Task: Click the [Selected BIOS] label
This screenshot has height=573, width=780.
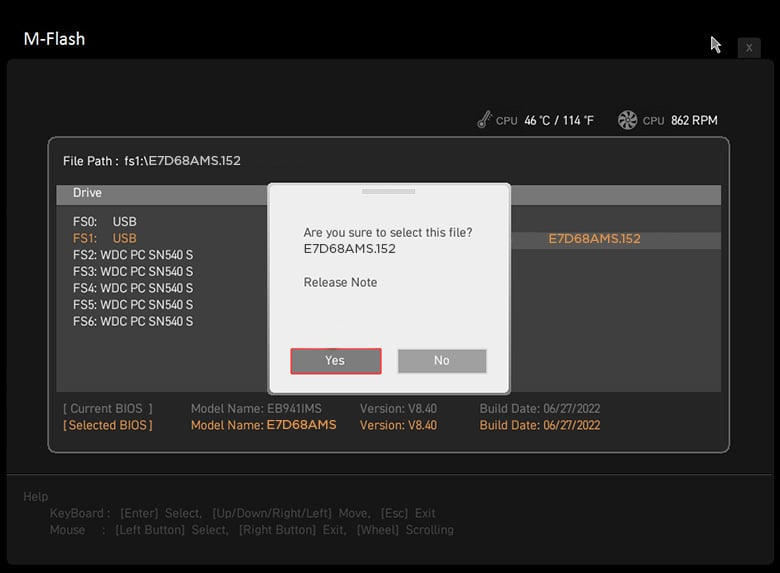Action: 108,425
